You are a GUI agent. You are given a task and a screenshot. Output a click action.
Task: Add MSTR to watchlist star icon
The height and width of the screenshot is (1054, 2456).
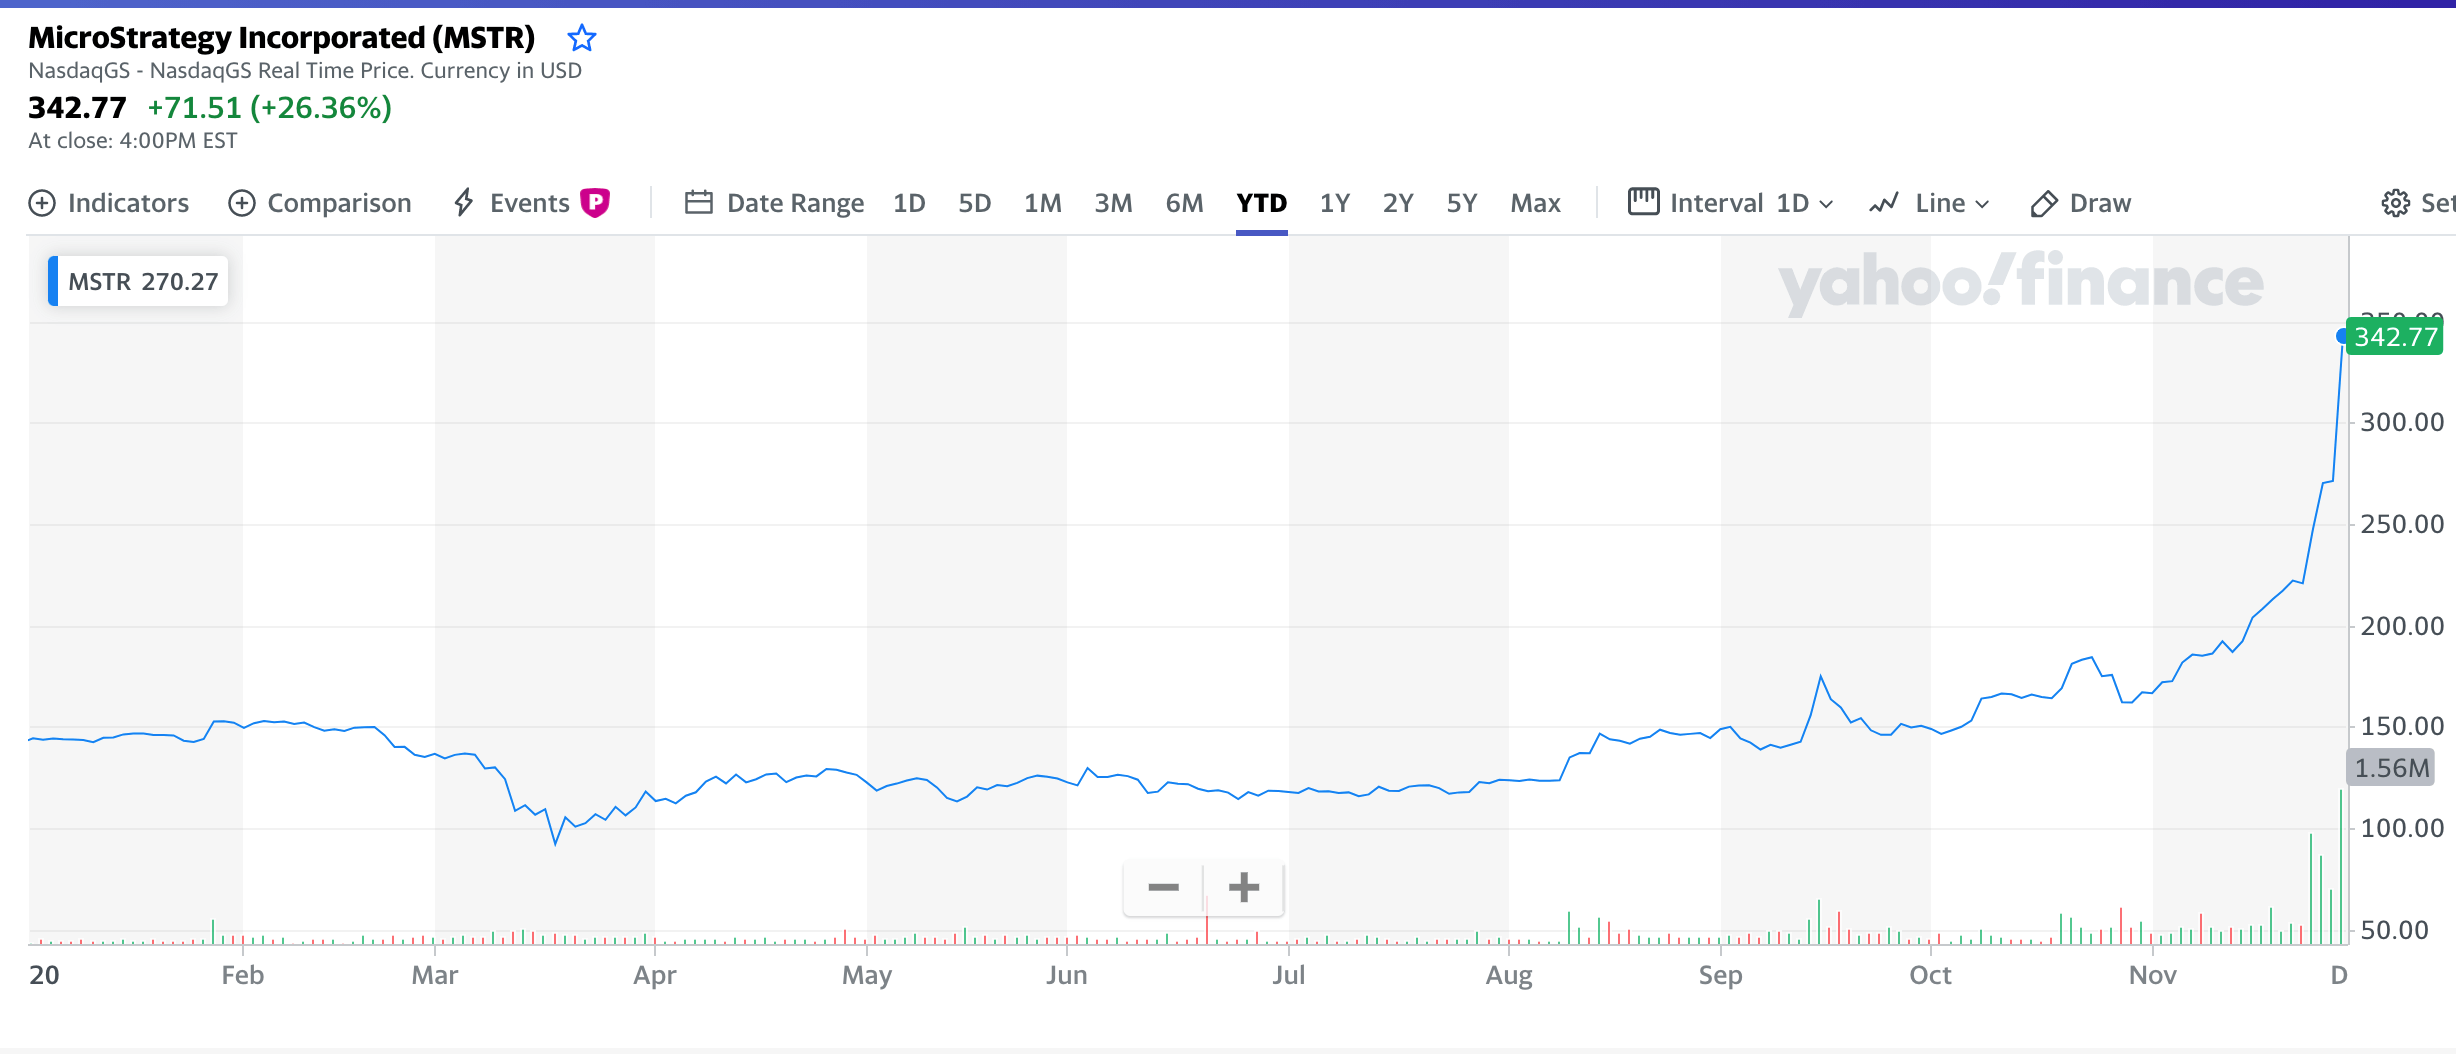click(582, 38)
